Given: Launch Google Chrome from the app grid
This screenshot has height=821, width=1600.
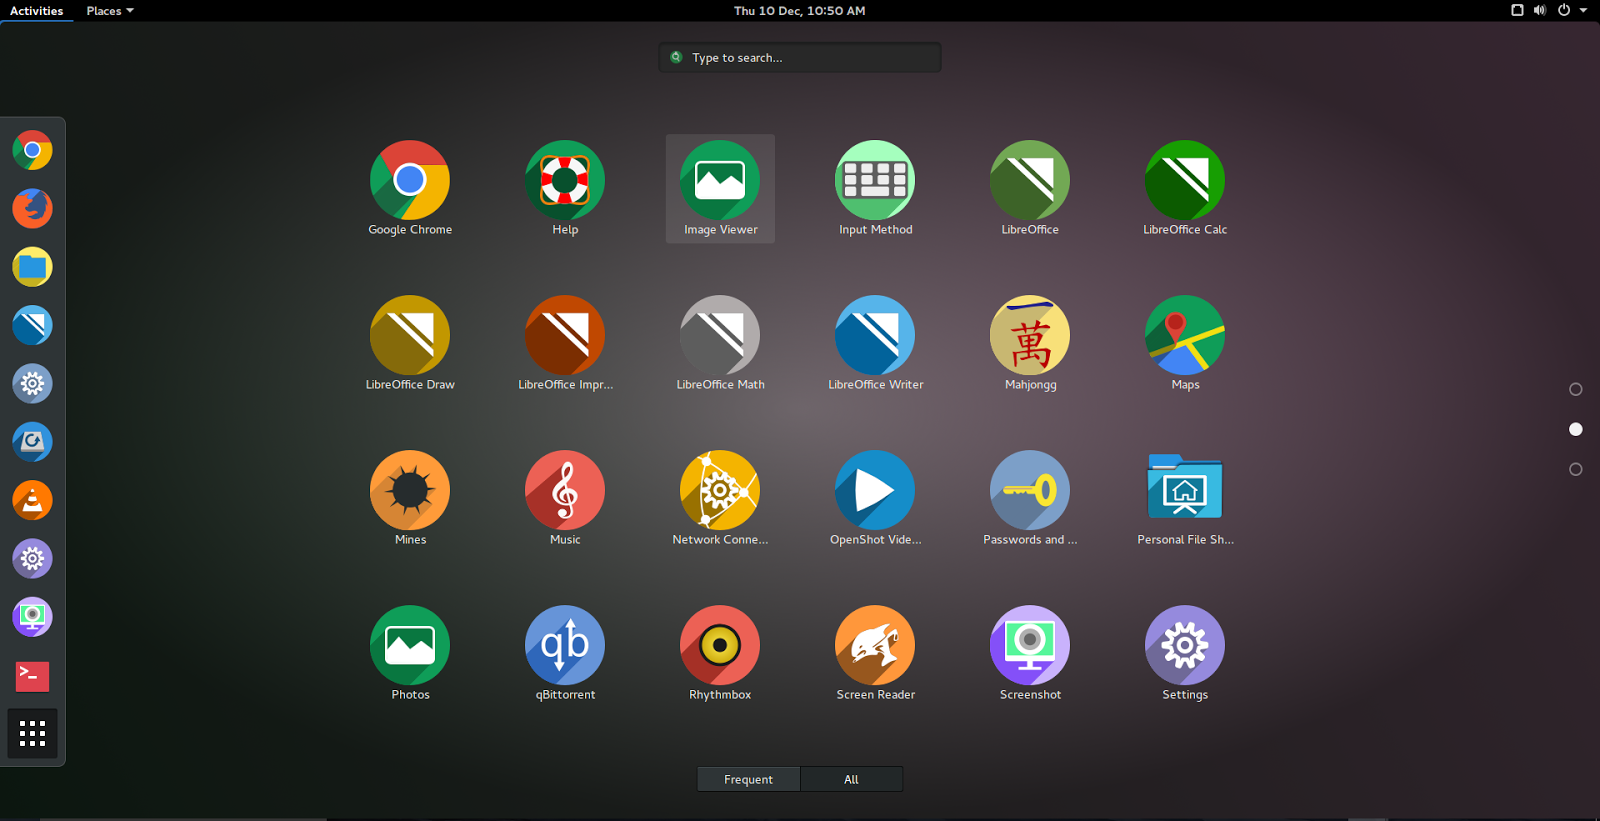Looking at the screenshot, I should (x=410, y=180).
